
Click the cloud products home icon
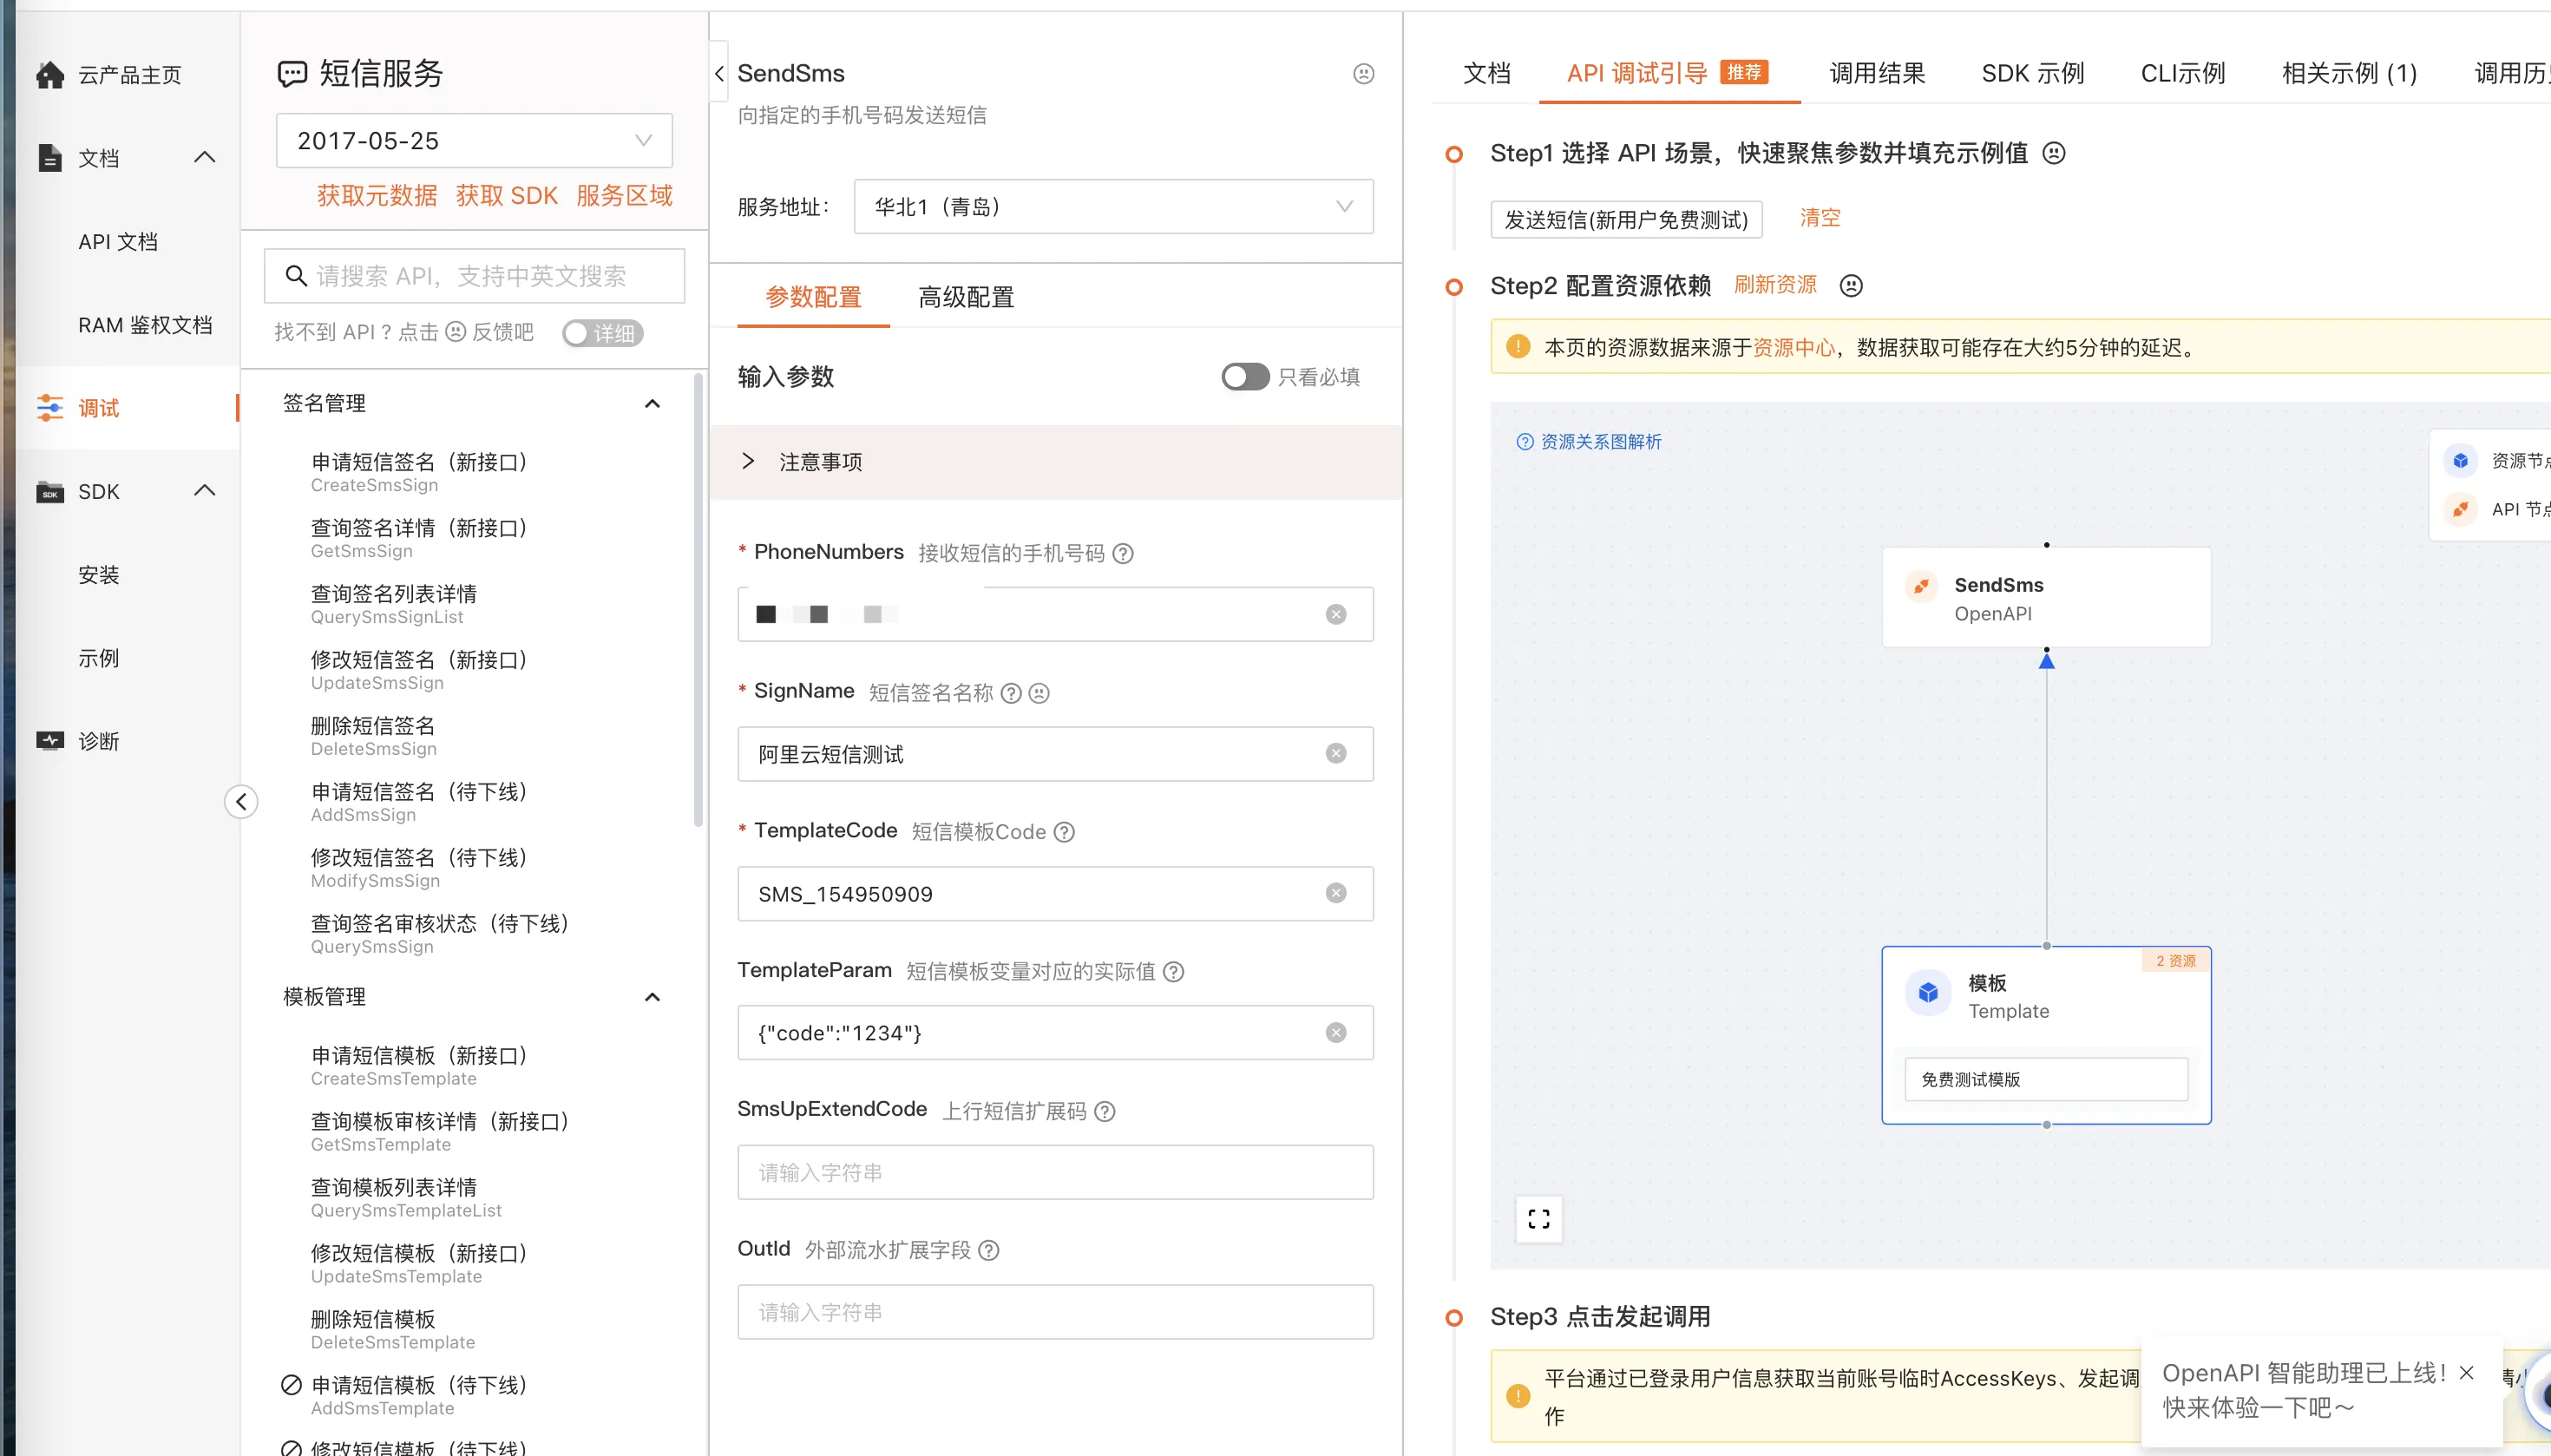[x=50, y=75]
